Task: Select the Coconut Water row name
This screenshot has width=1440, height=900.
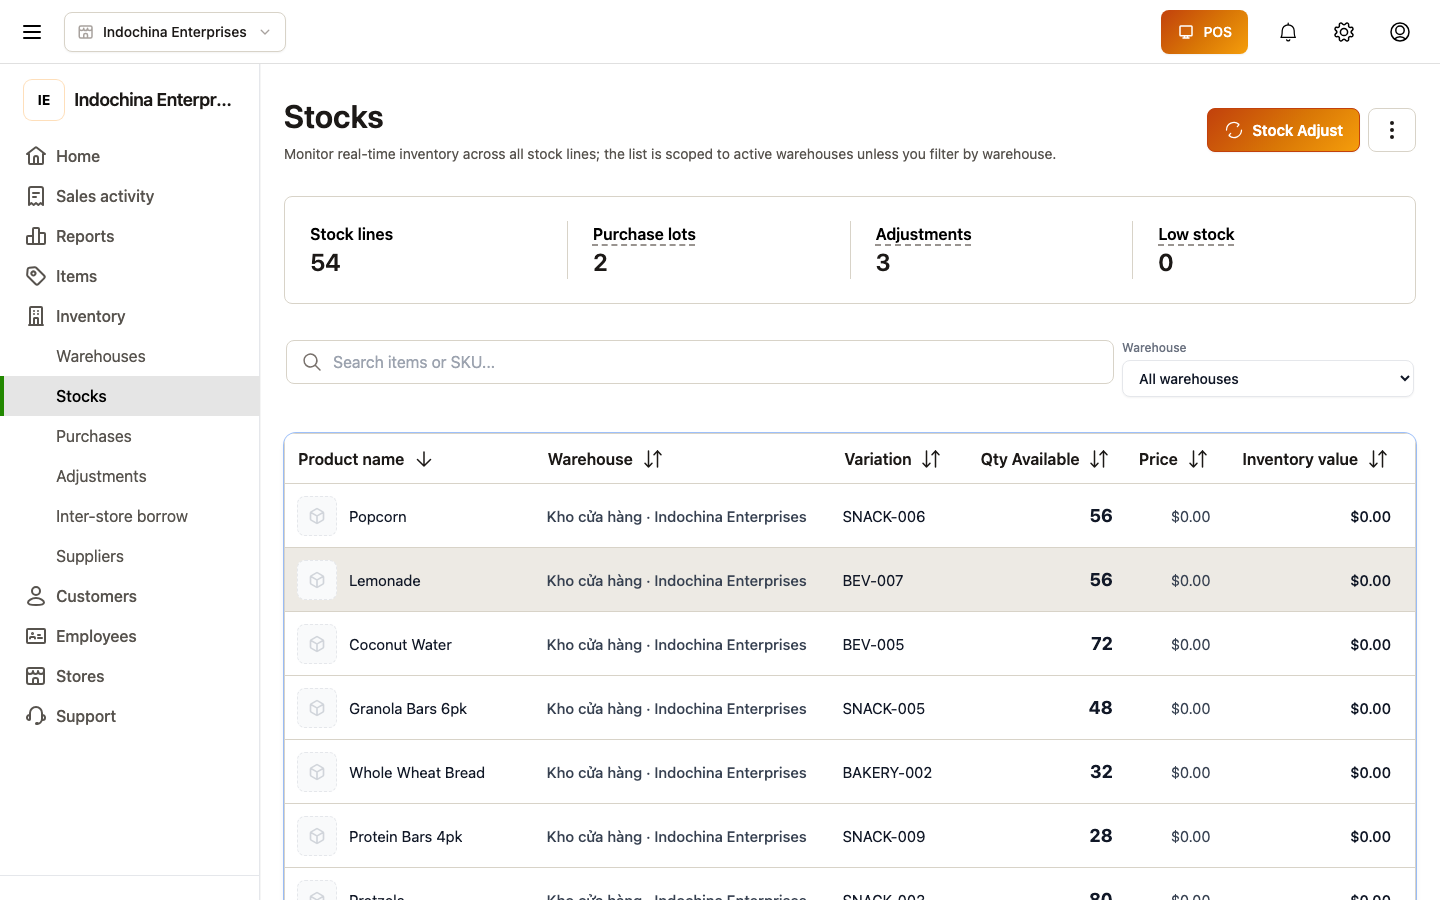Action: [x=400, y=645]
